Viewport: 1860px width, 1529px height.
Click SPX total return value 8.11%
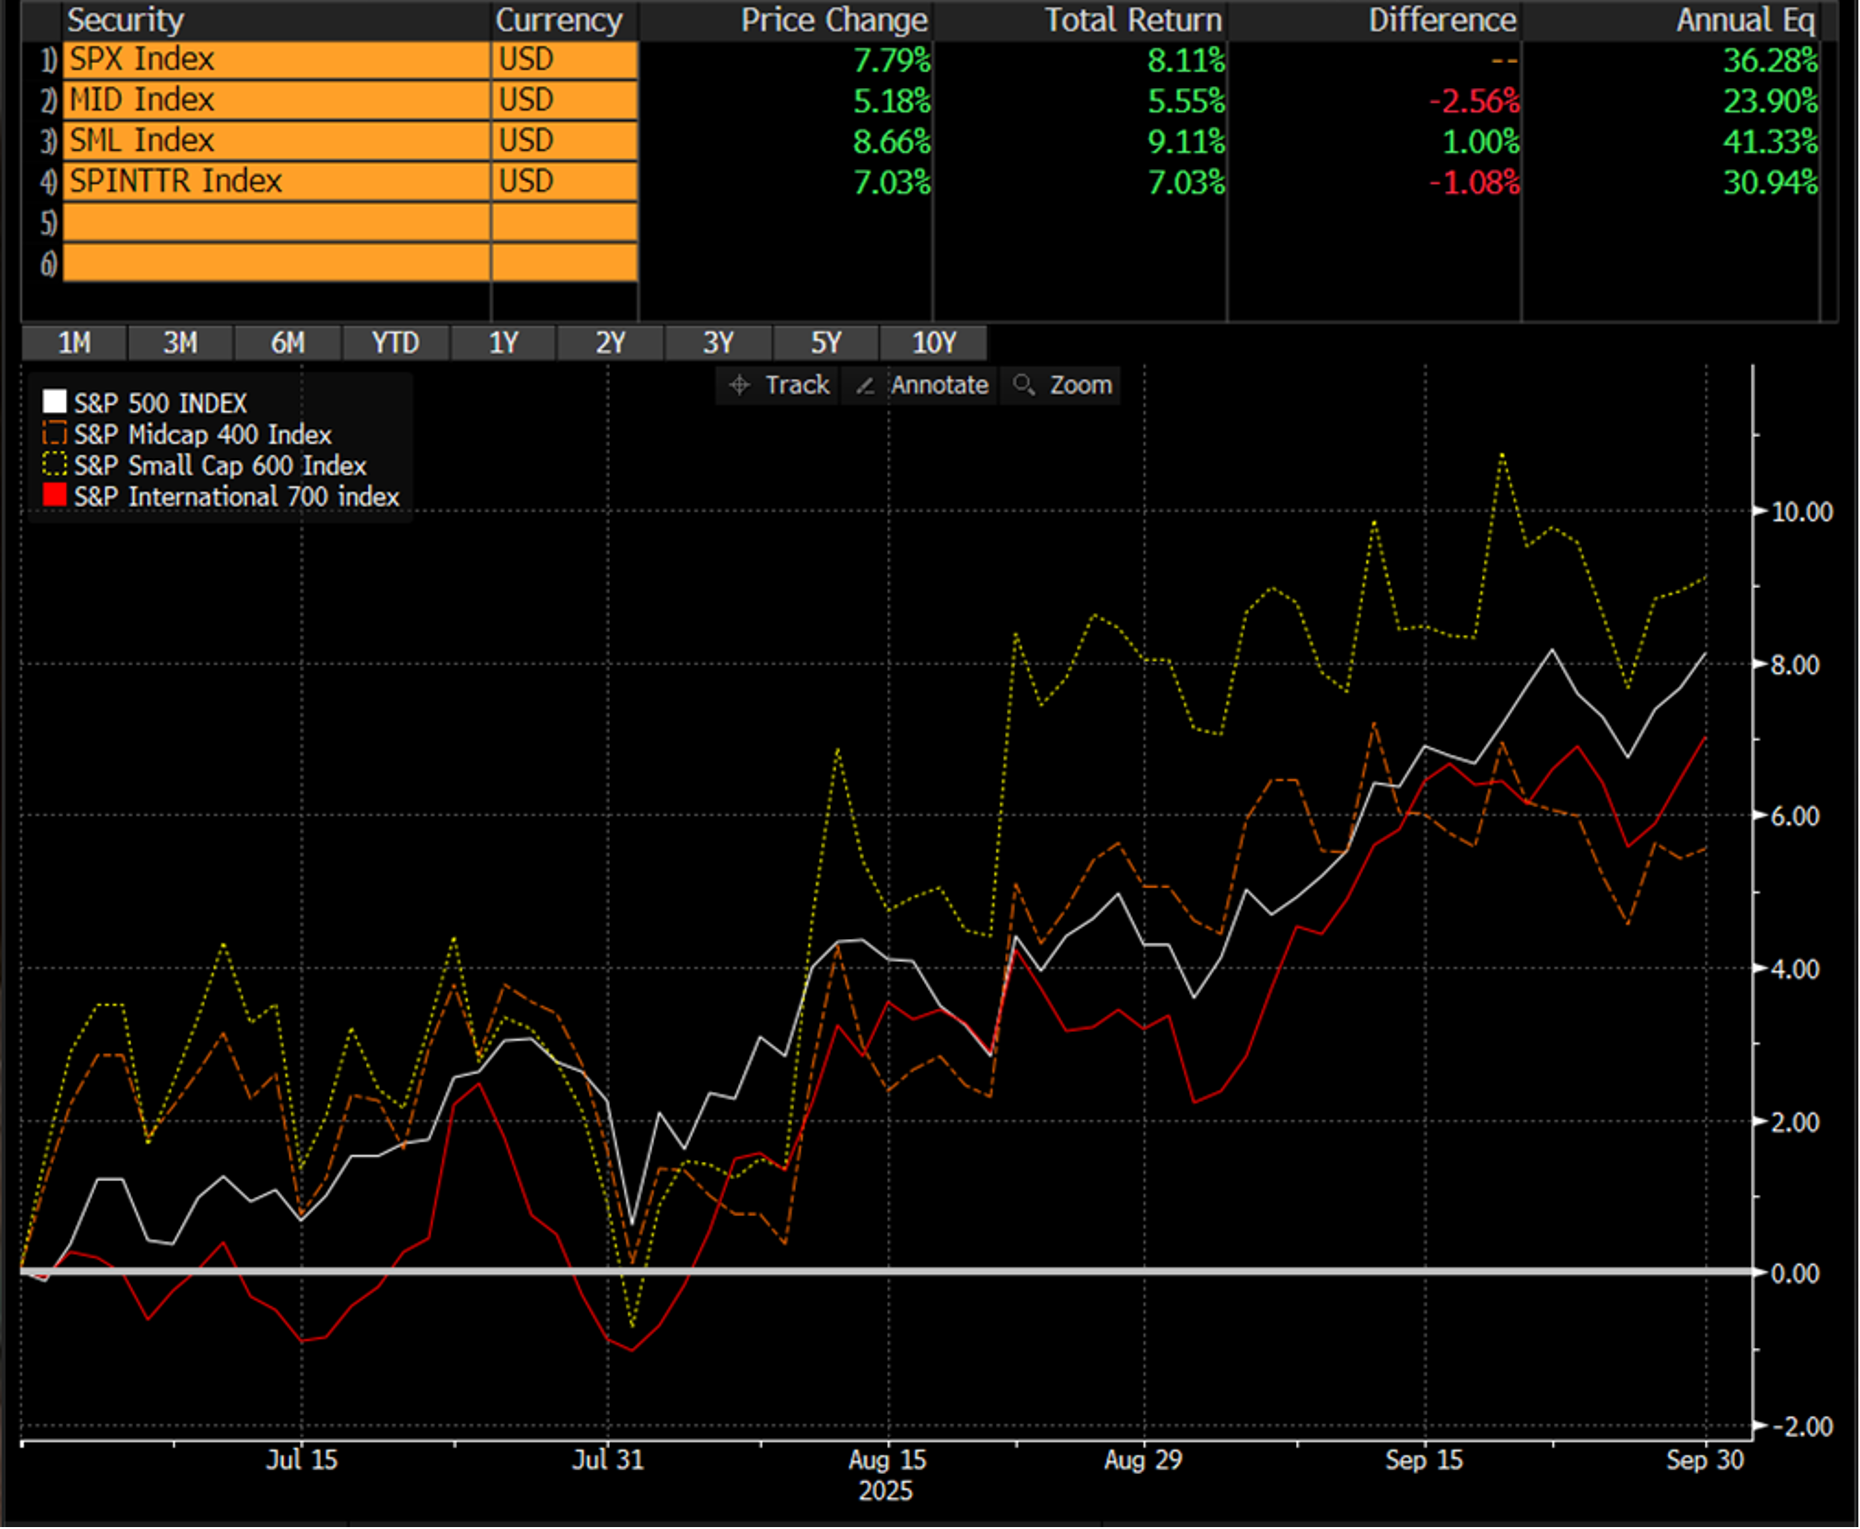coord(1186,61)
